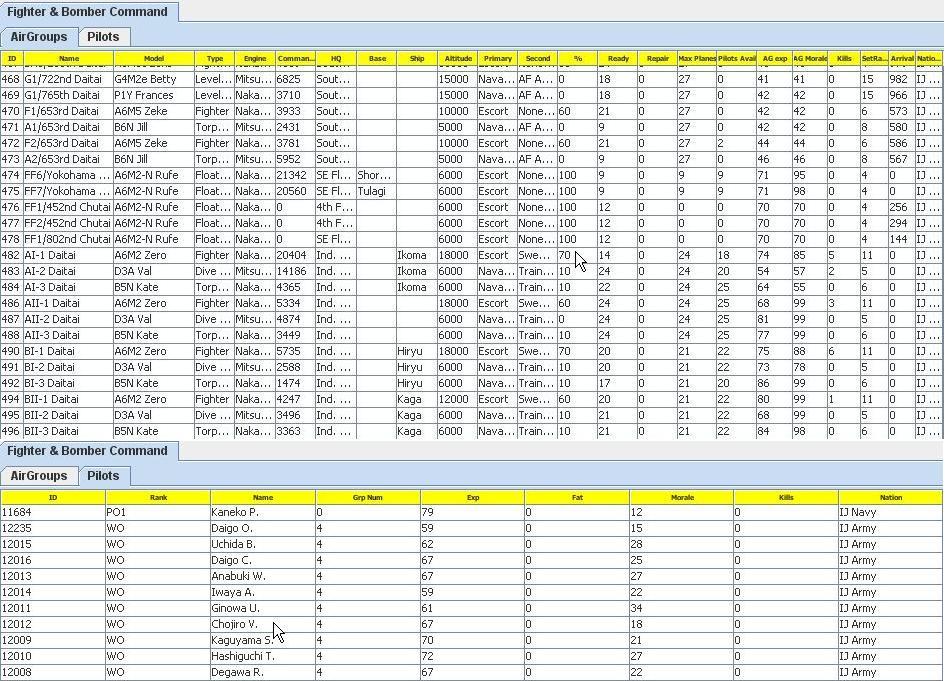Select the AI-1 Daitai air group
The width and height of the screenshot is (947, 681).
tap(471, 255)
